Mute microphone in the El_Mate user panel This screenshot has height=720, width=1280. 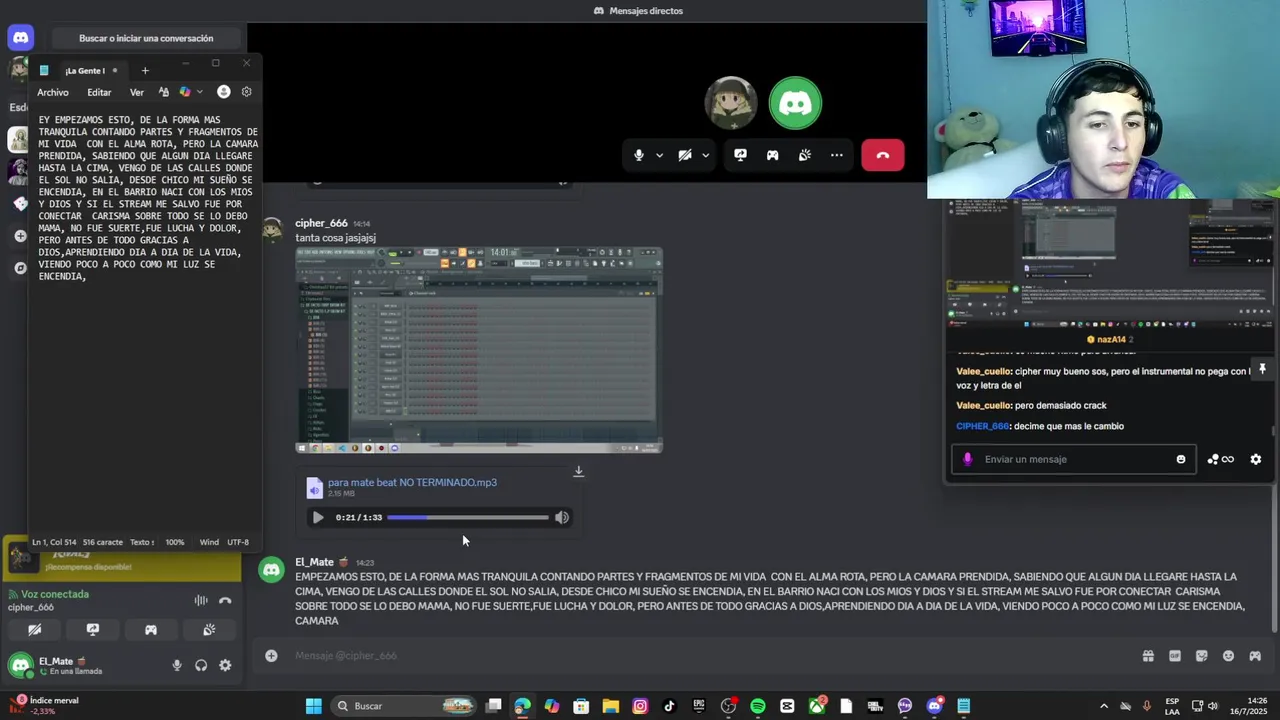coord(177,666)
